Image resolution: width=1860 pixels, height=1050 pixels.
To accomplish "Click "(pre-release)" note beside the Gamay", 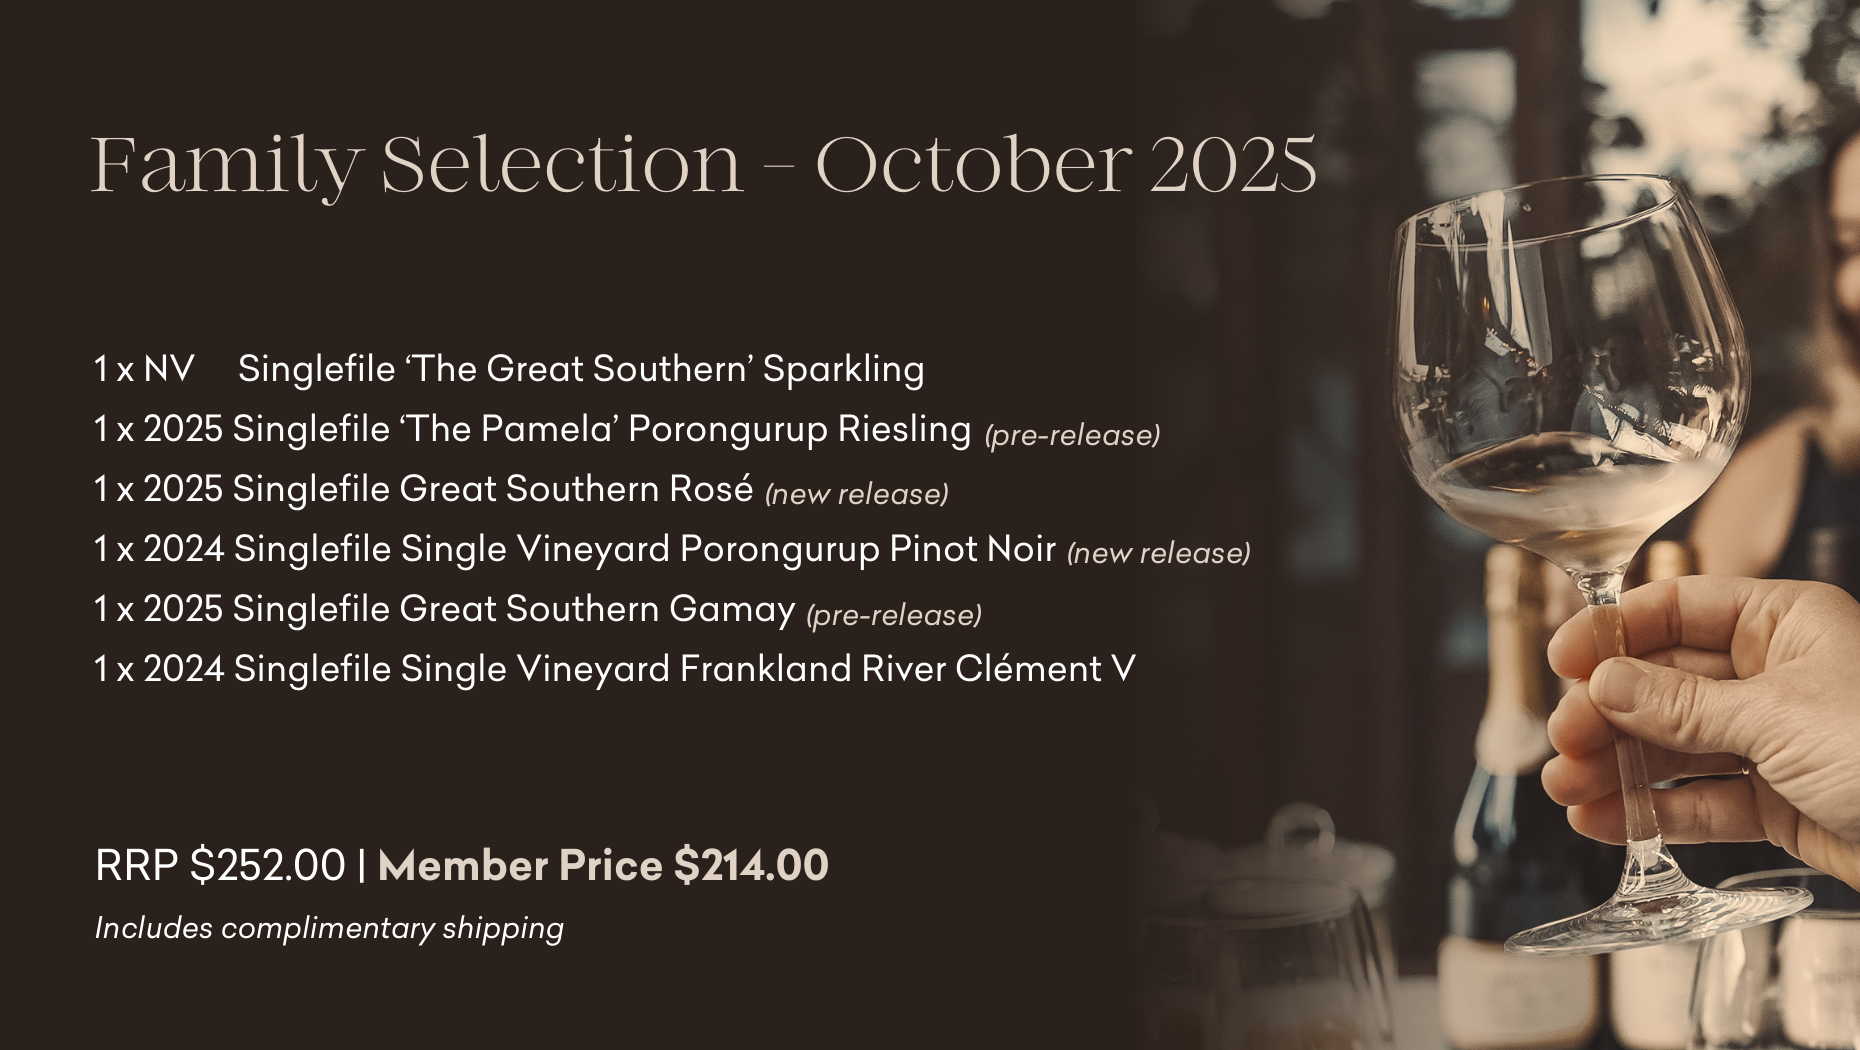I will point(894,614).
